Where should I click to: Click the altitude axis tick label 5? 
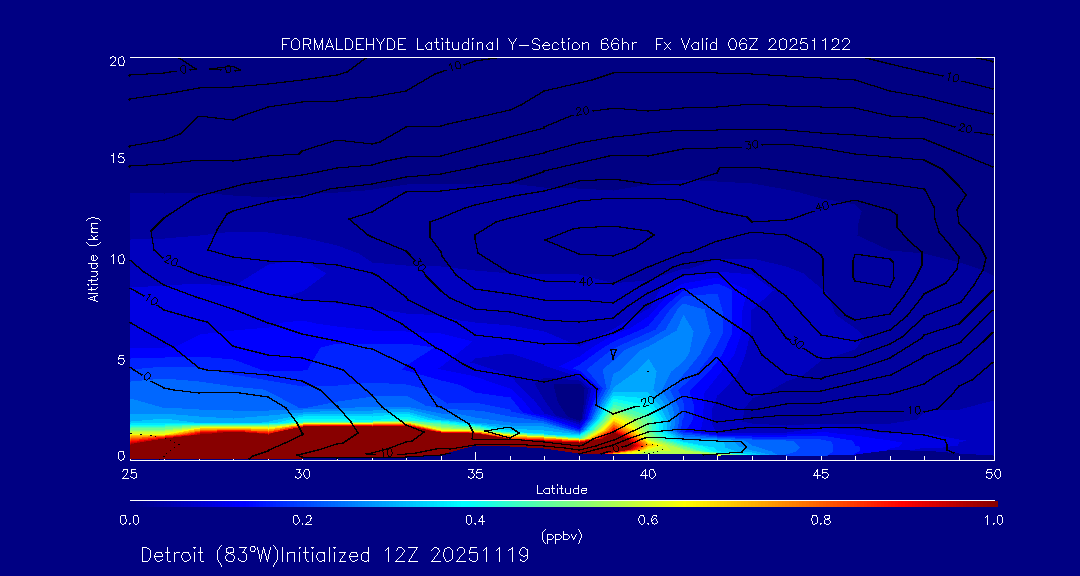coord(121,360)
